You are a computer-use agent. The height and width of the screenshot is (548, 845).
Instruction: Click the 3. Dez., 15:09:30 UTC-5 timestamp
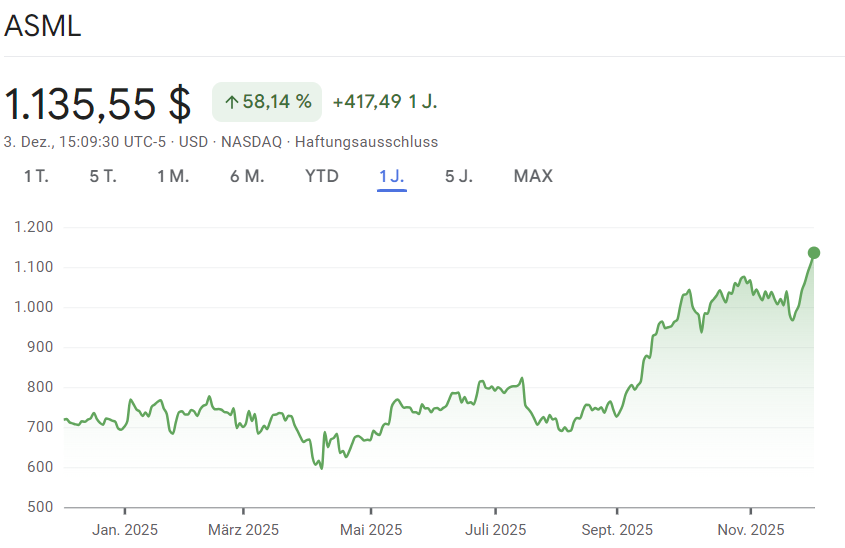tap(85, 142)
